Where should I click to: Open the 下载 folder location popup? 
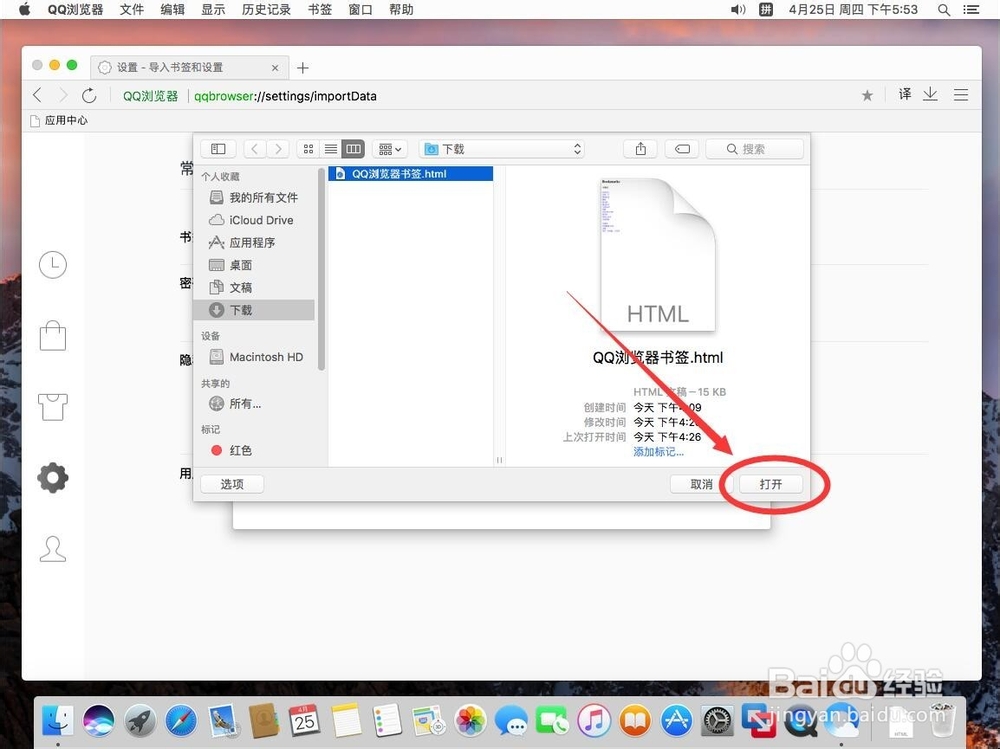[x=502, y=149]
